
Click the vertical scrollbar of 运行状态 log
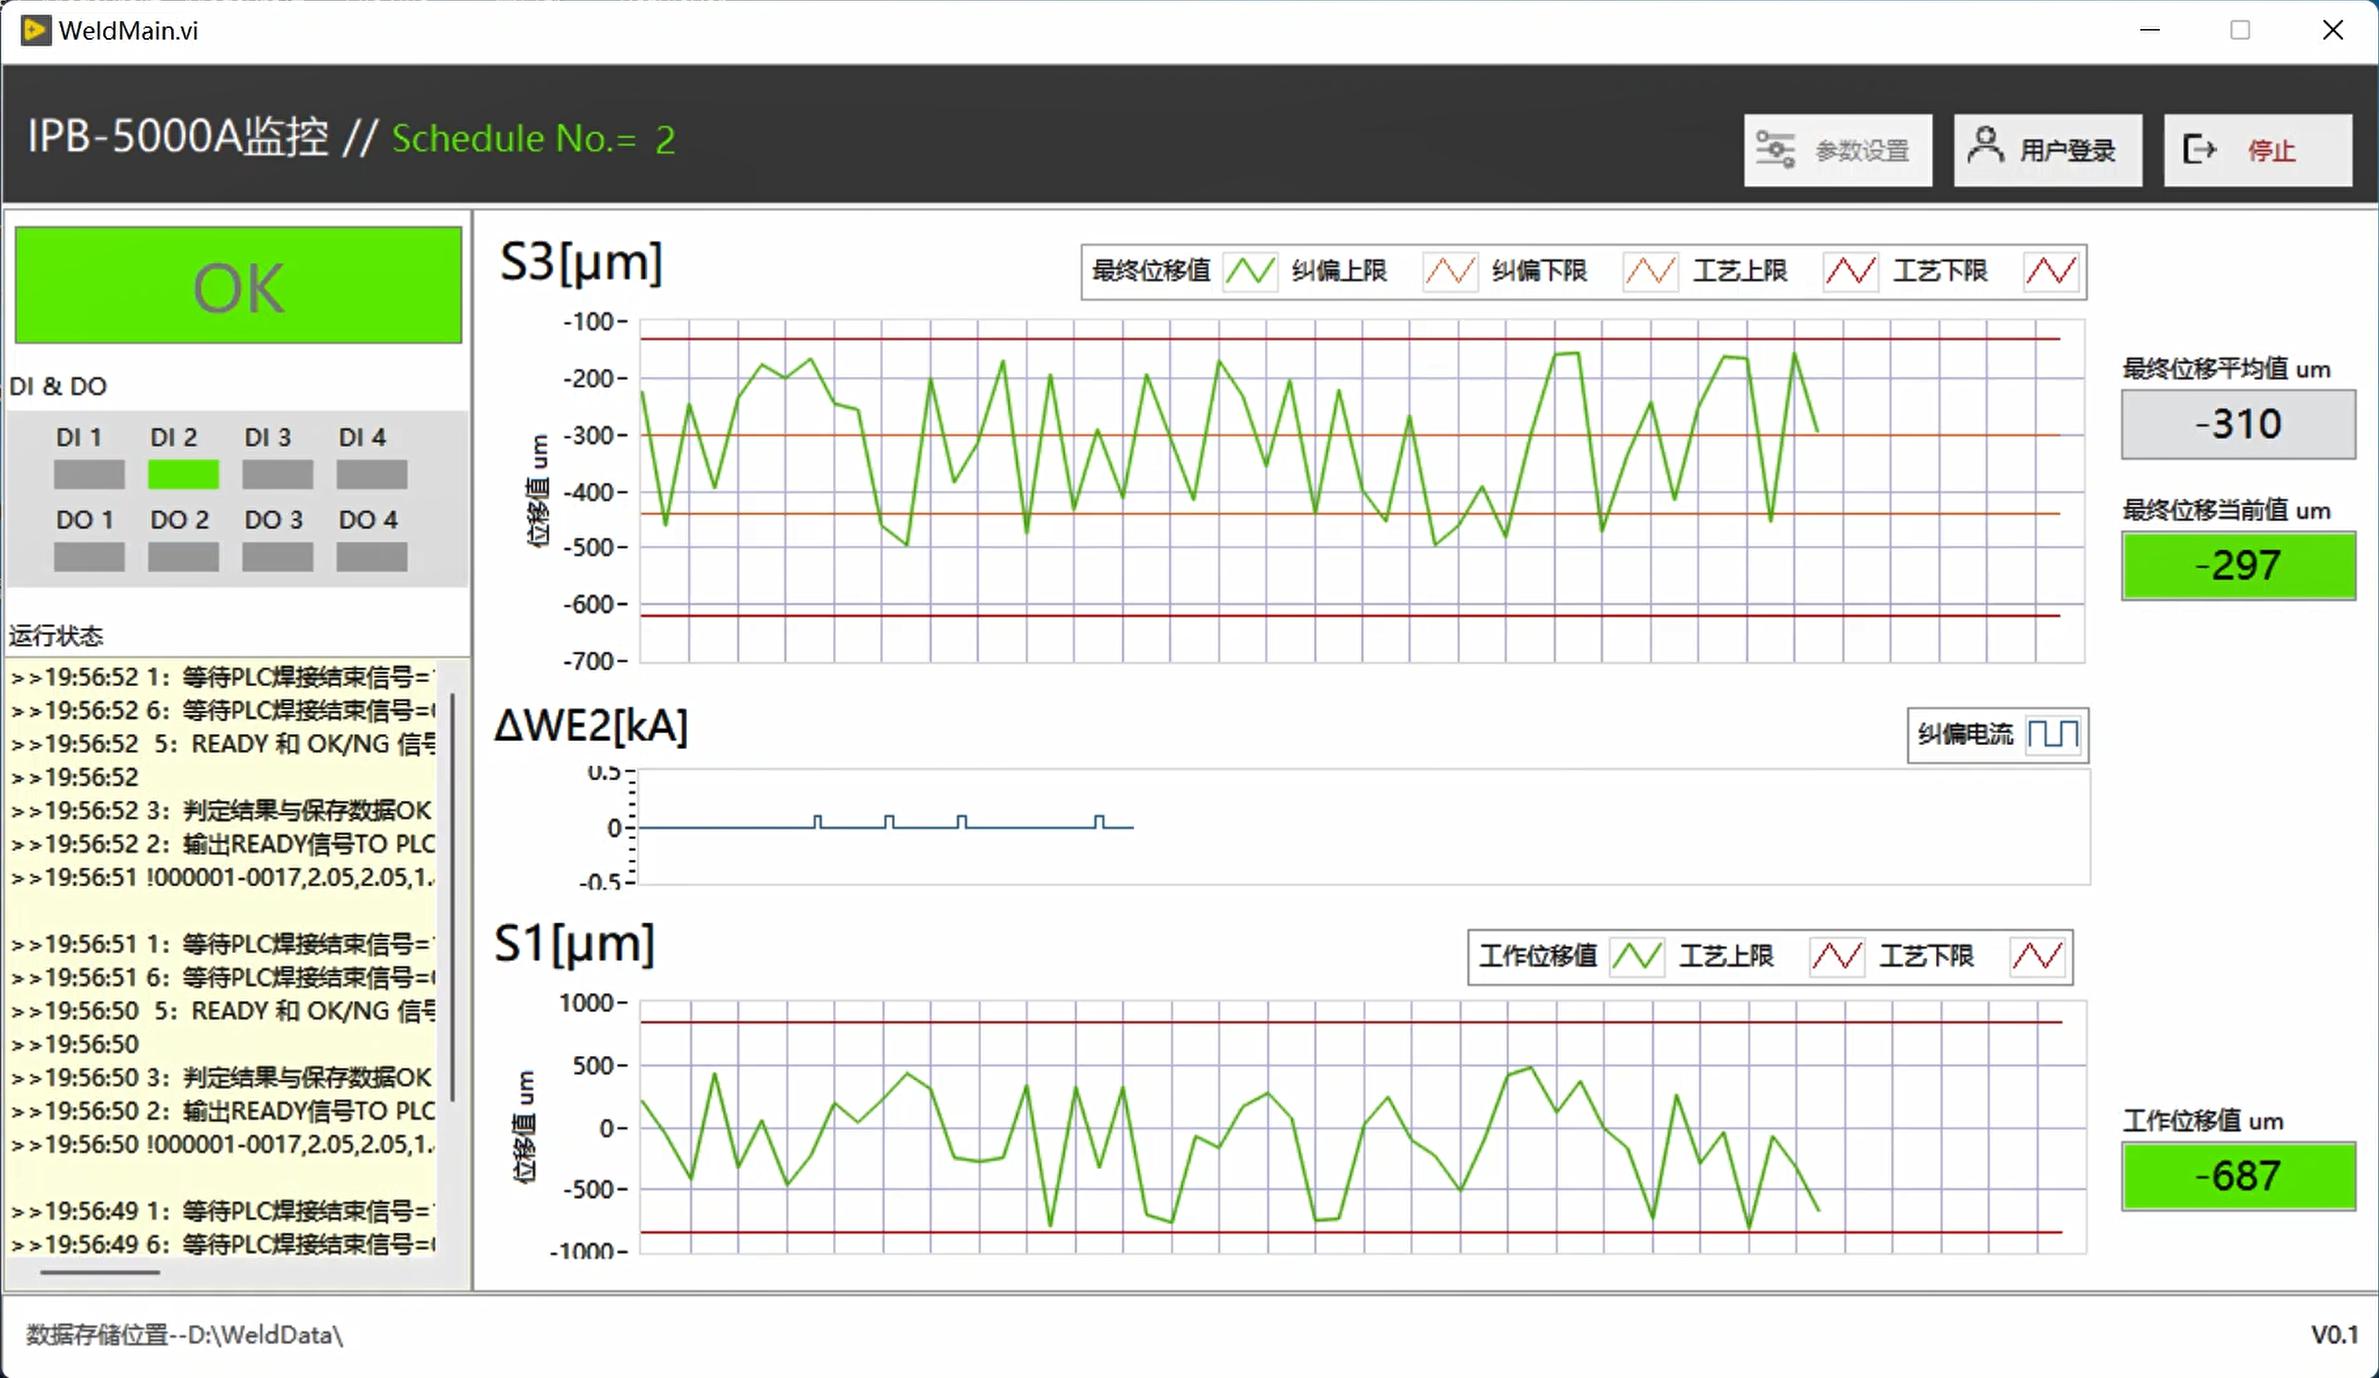coord(453,897)
